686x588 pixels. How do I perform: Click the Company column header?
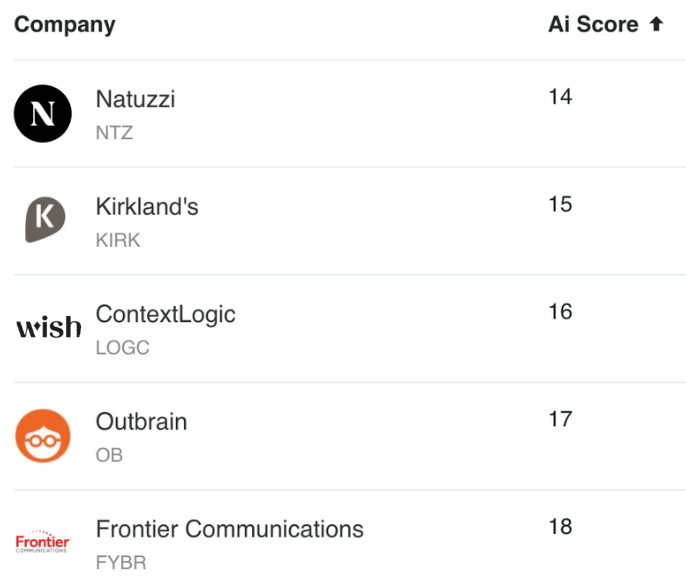(x=65, y=24)
